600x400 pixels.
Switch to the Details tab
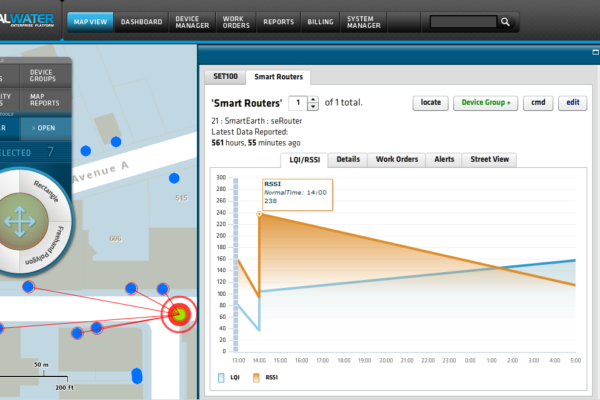coord(348,159)
